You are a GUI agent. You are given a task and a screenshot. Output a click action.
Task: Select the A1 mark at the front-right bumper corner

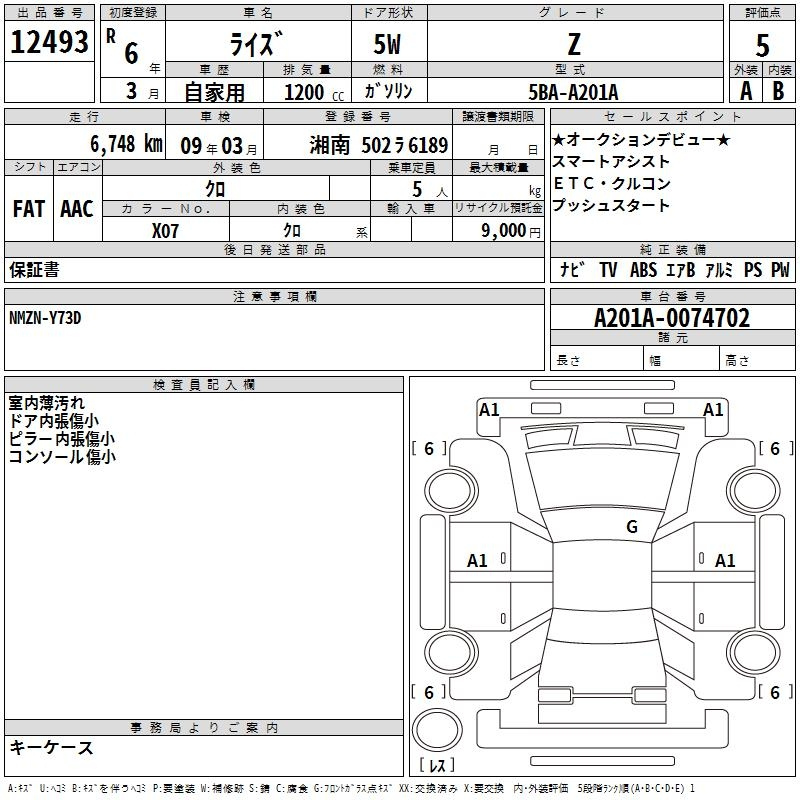click(713, 409)
